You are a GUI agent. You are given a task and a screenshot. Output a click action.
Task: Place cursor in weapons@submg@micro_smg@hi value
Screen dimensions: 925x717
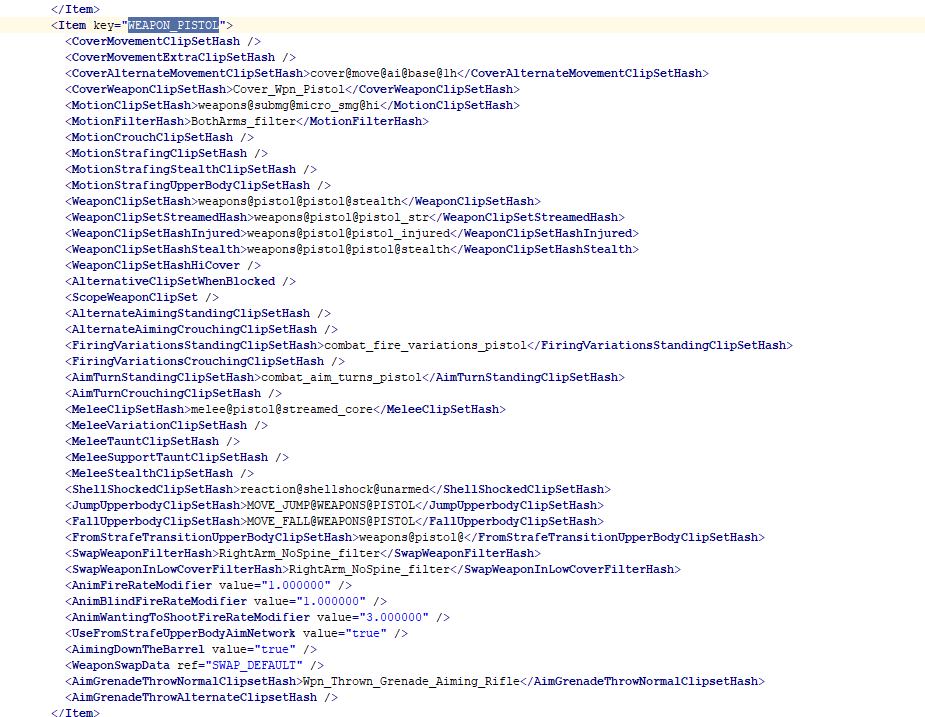coord(288,105)
